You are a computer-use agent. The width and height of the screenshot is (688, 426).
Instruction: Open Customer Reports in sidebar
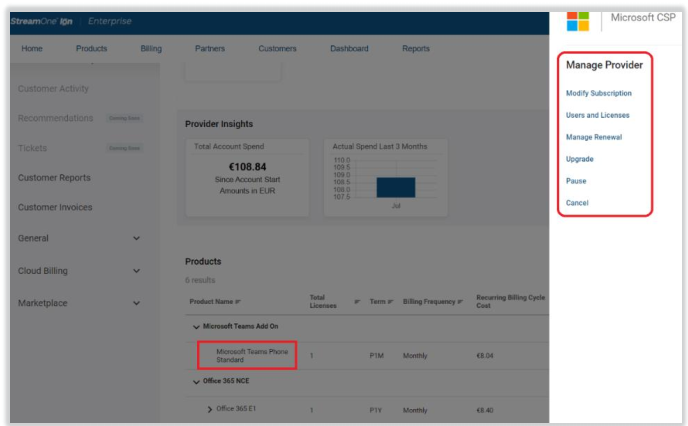pos(54,178)
